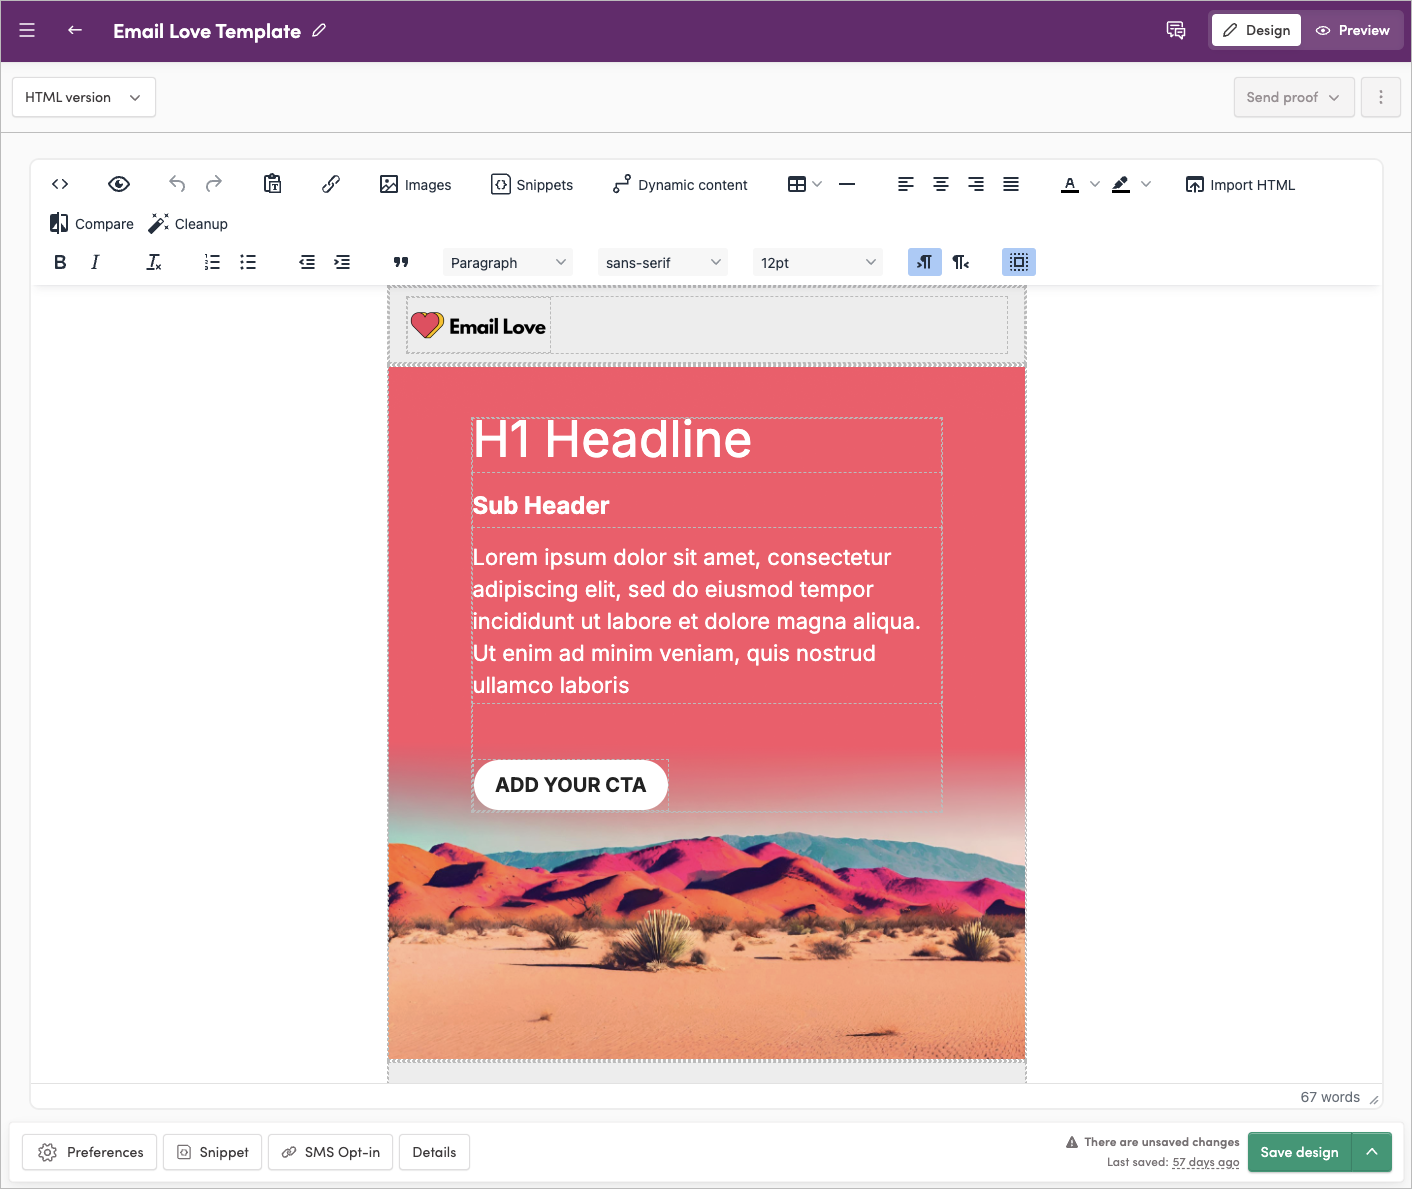Insert a blockquote using the quote icon

[401, 262]
